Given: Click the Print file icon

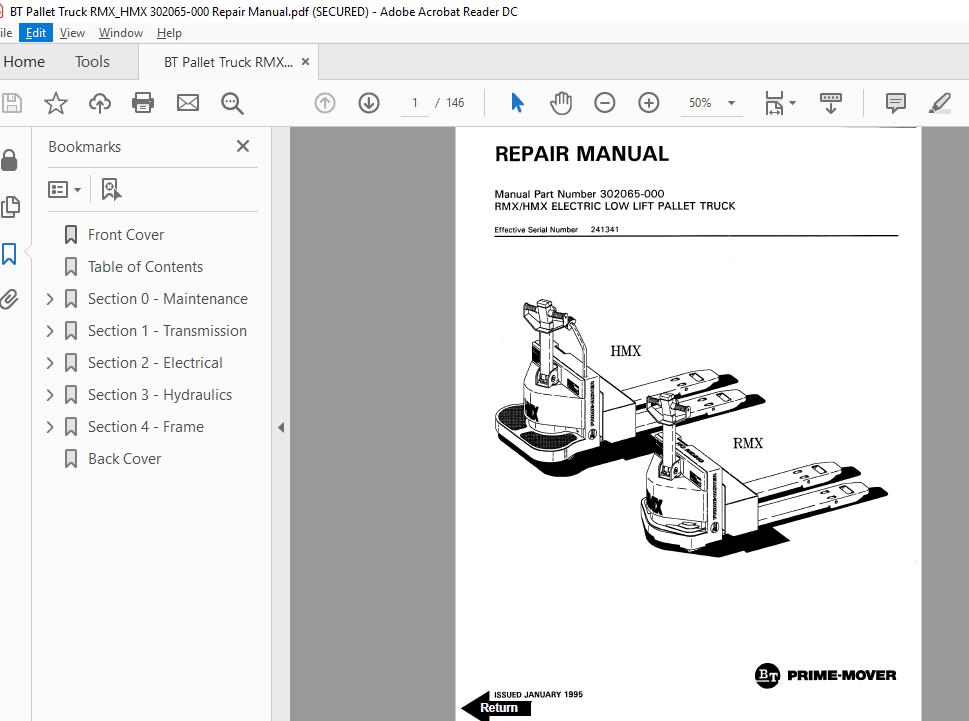Looking at the screenshot, I should tap(143, 103).
